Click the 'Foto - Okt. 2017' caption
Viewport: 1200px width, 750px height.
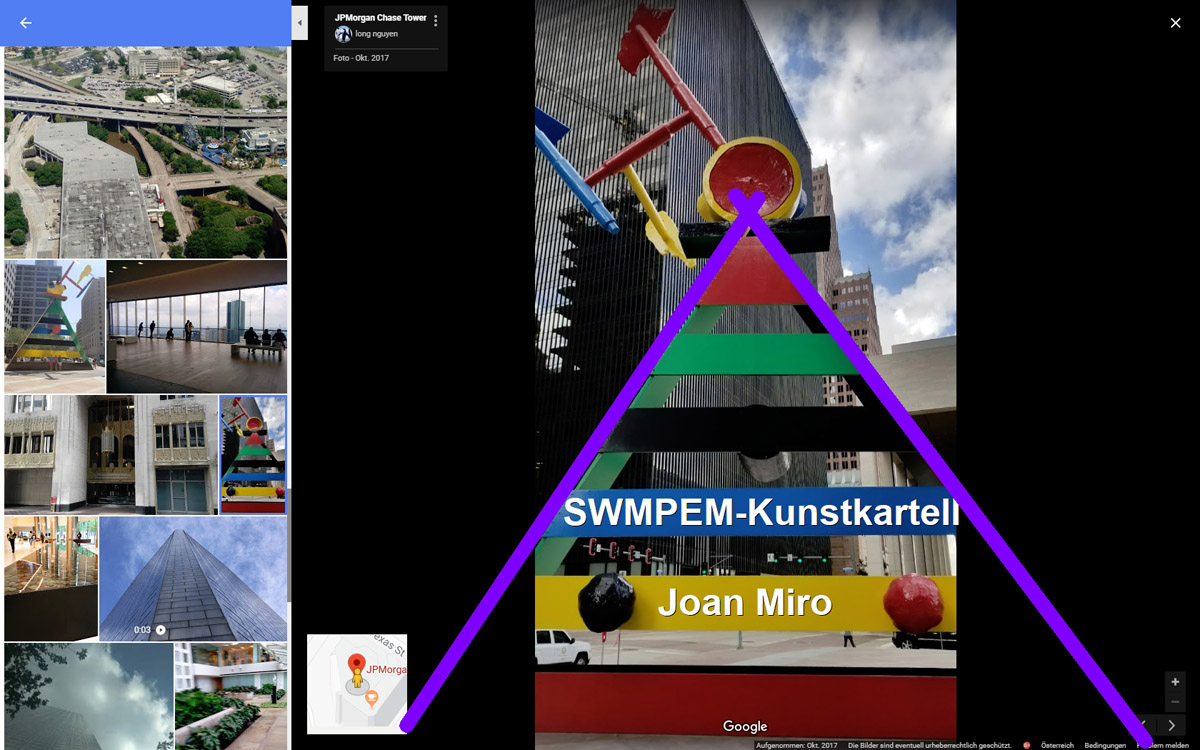(x=361, y=58)
